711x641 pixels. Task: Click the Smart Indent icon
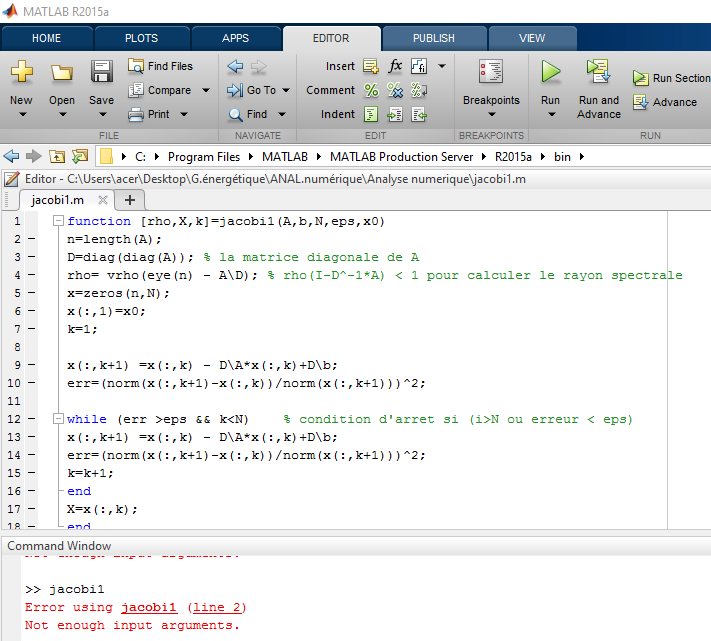point(371,114)
